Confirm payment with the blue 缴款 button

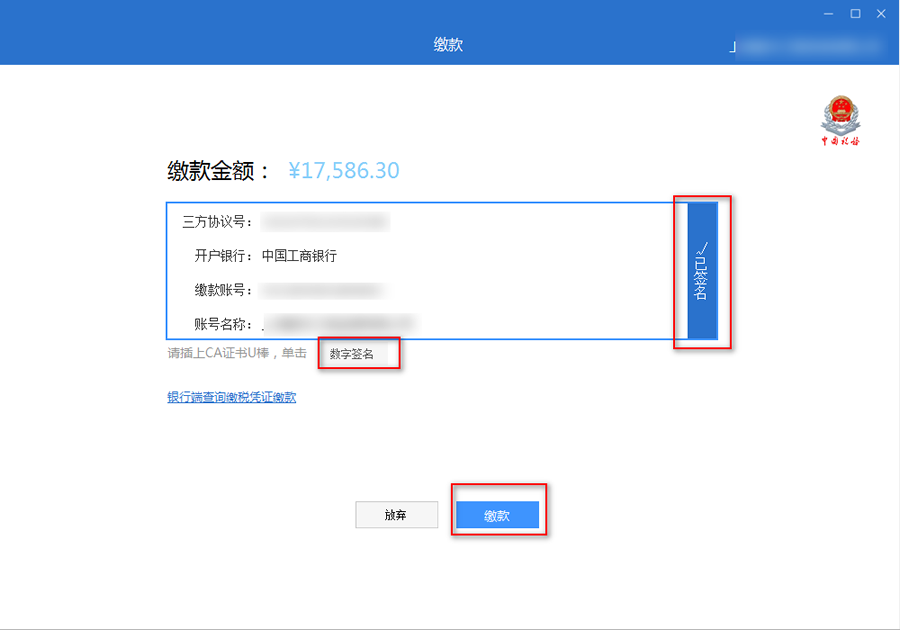click(x=497, y=515)
